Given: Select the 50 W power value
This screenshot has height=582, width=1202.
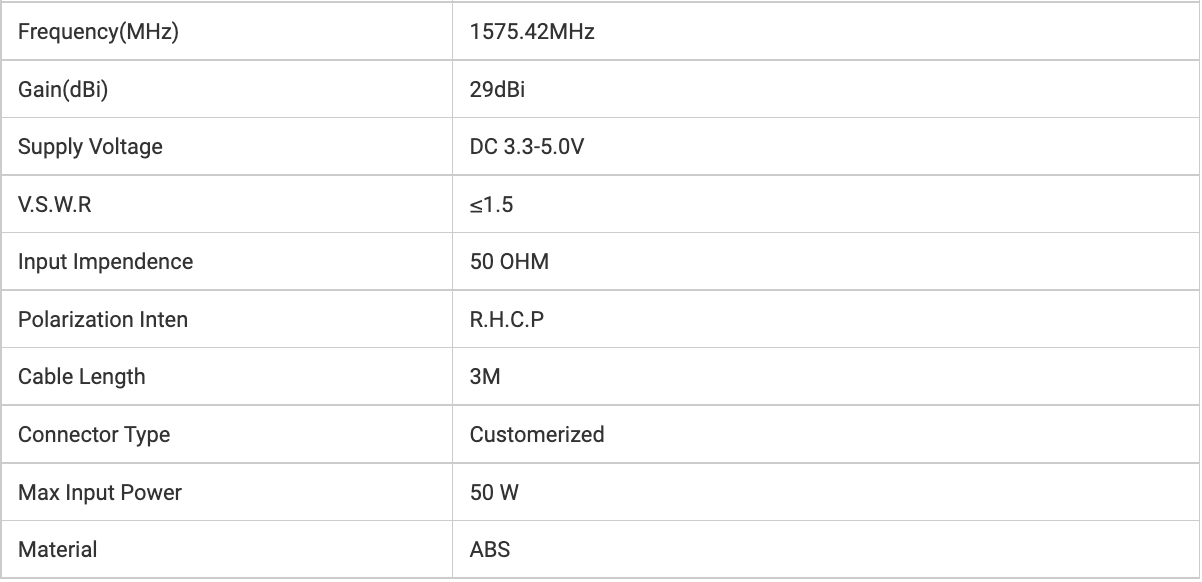Looking at the screenshot, I should [x=494, y=492].
